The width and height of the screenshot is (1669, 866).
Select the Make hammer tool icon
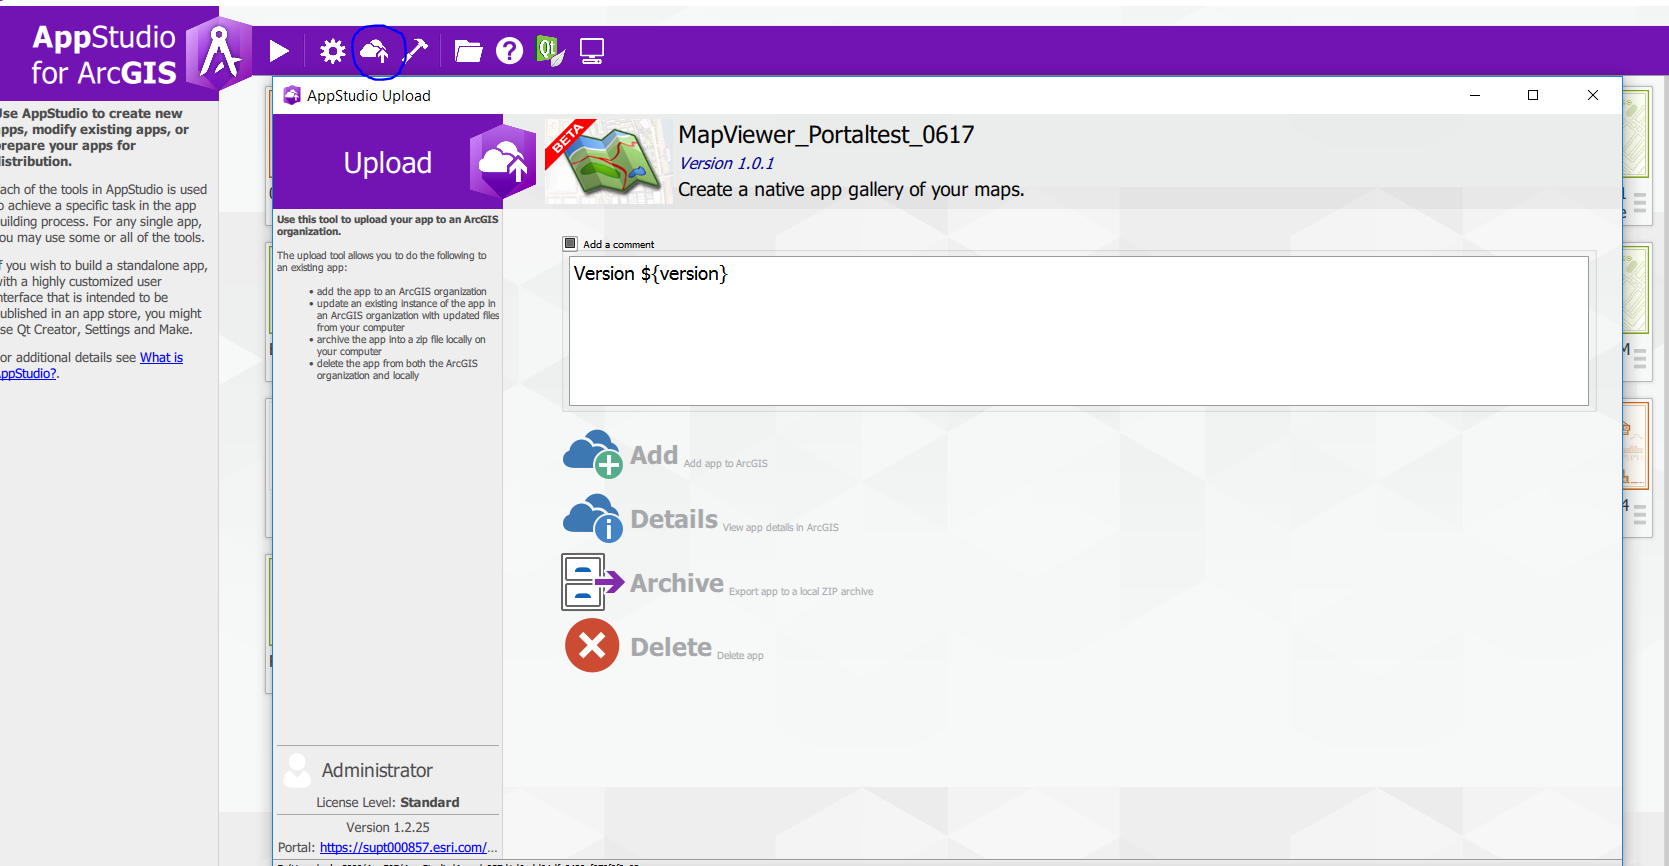[x=416, y=51]
